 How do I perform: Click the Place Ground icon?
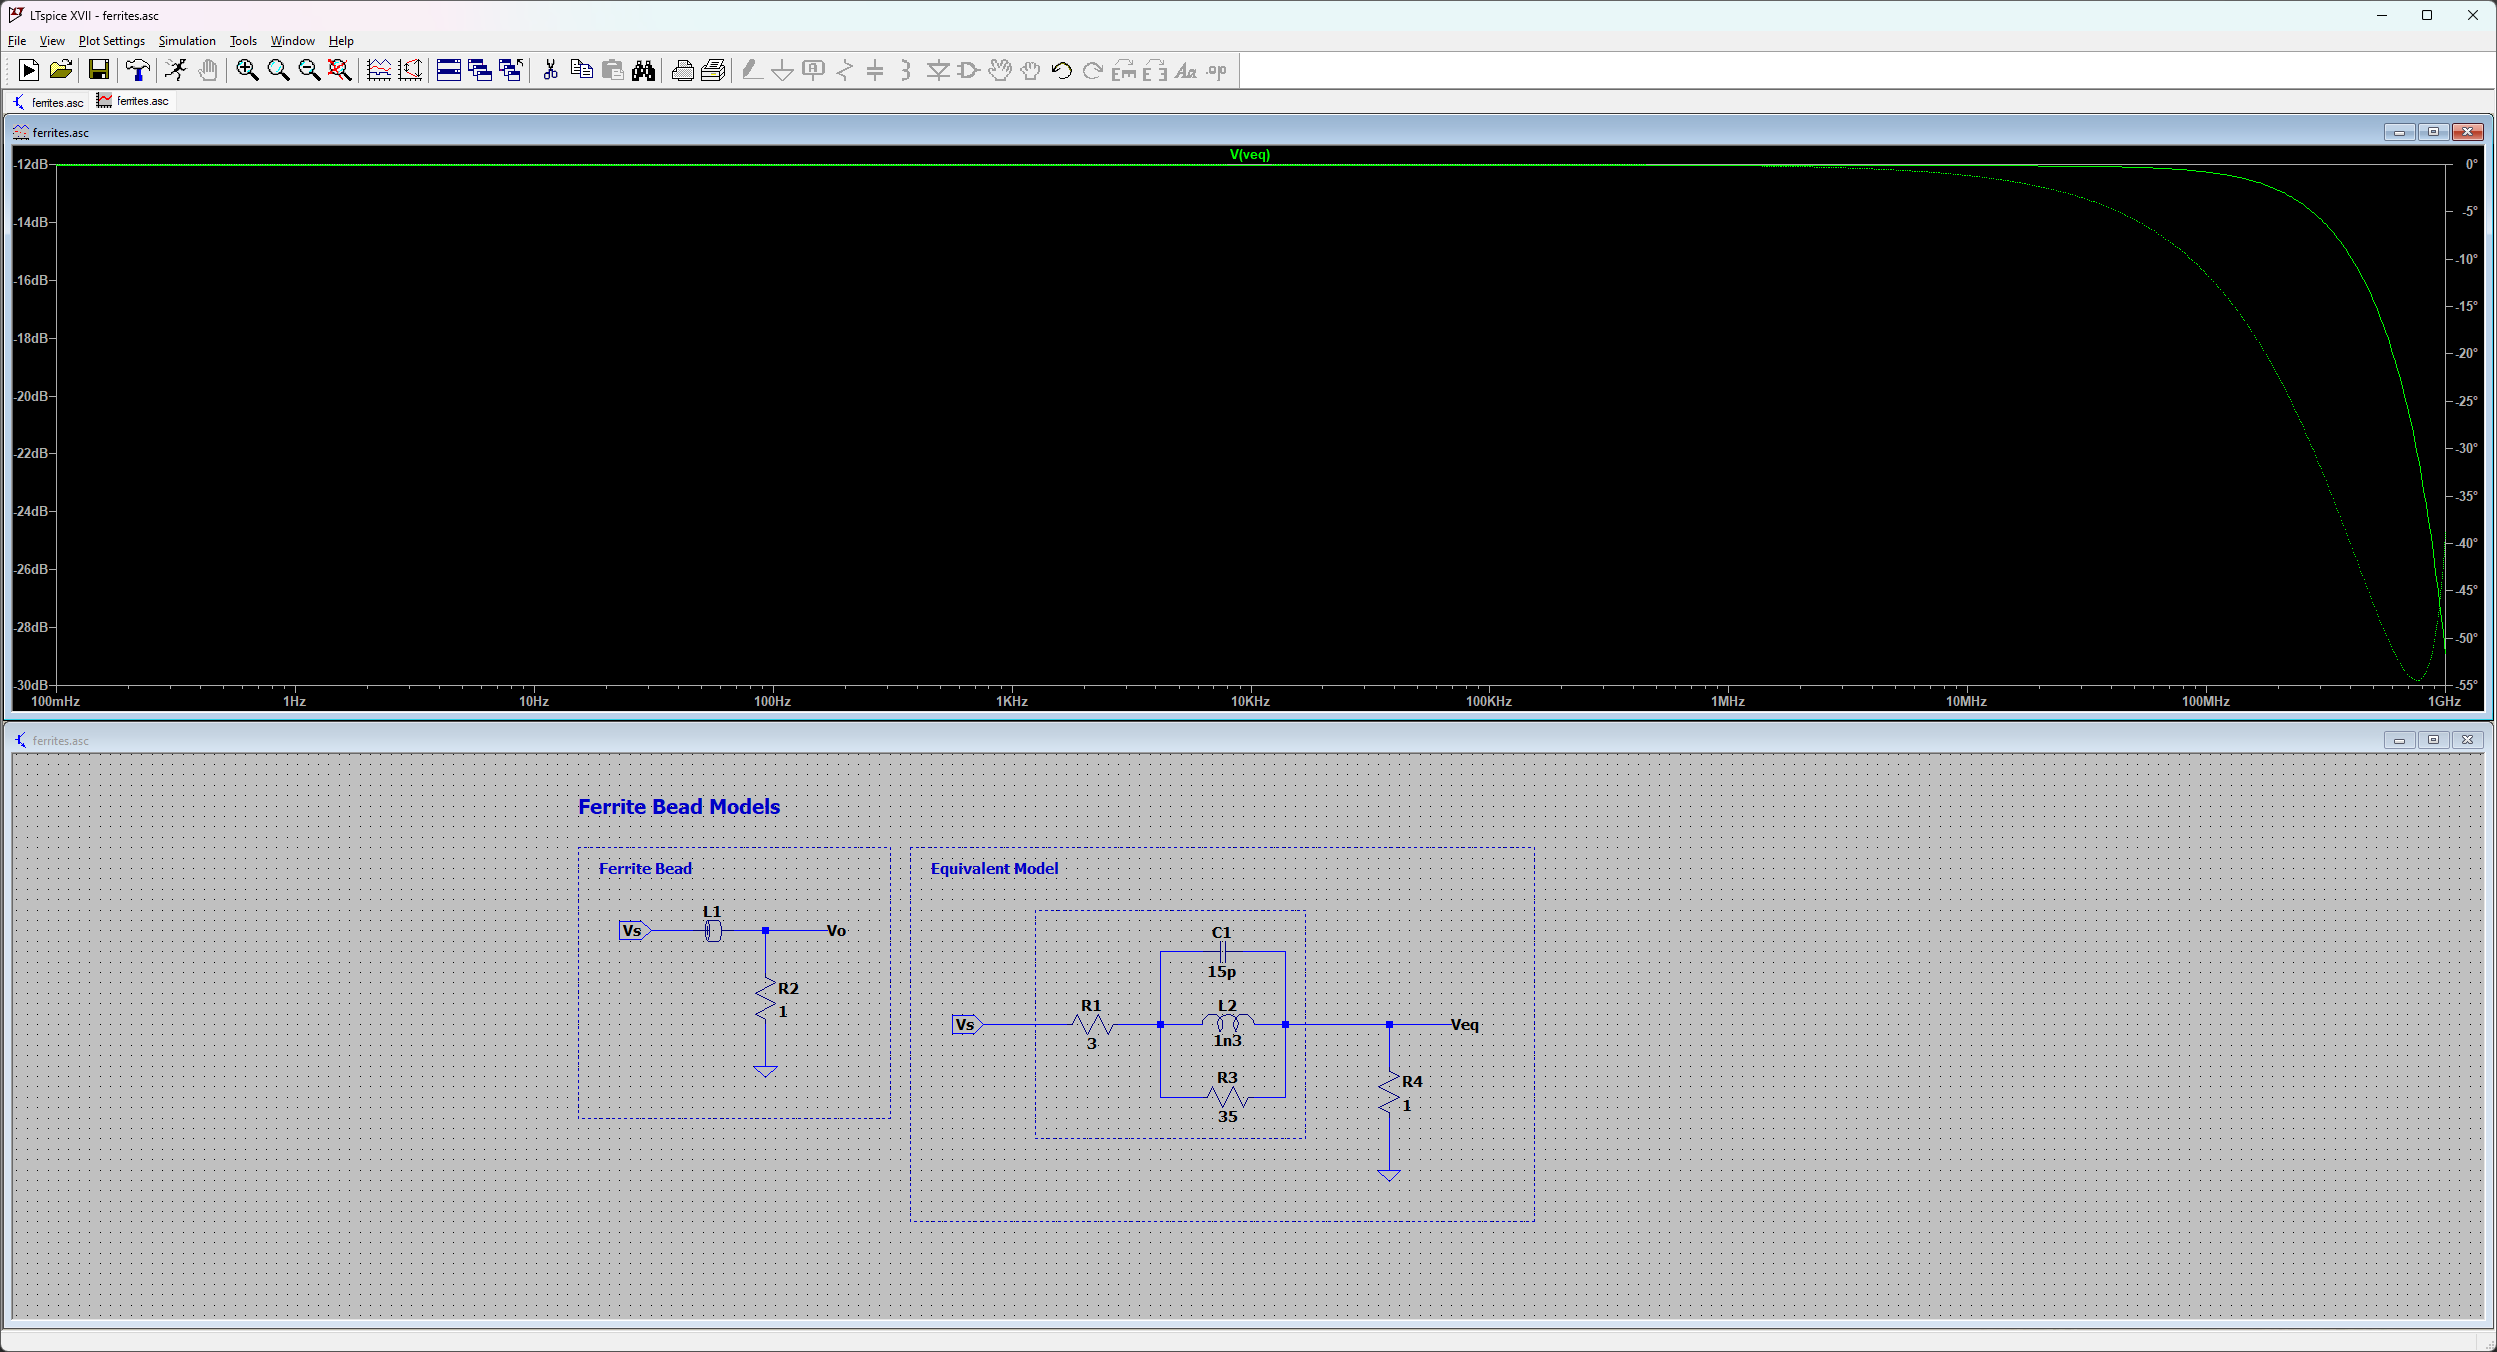783,70
